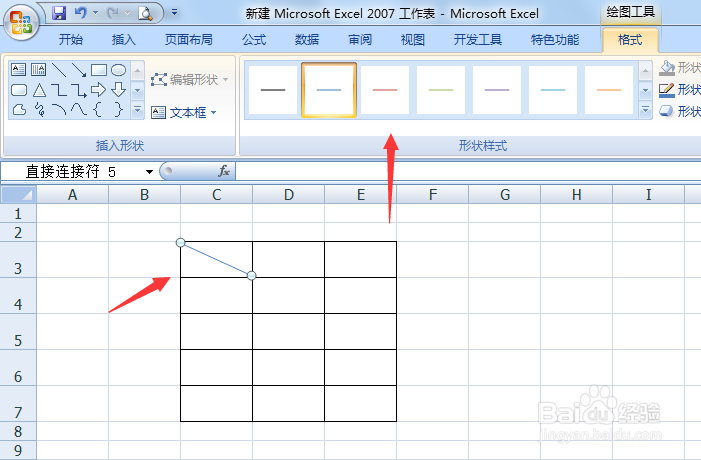Select the horizontal text box shape

pos(18,70)
